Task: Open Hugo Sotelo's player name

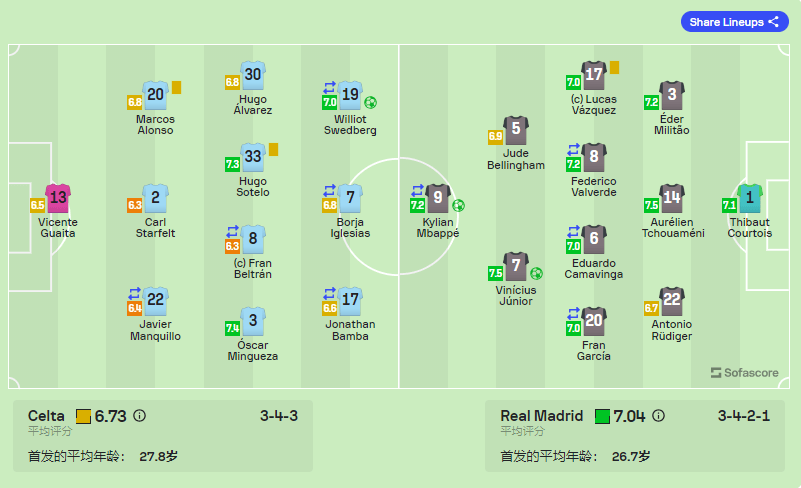Action: (252, 187)
